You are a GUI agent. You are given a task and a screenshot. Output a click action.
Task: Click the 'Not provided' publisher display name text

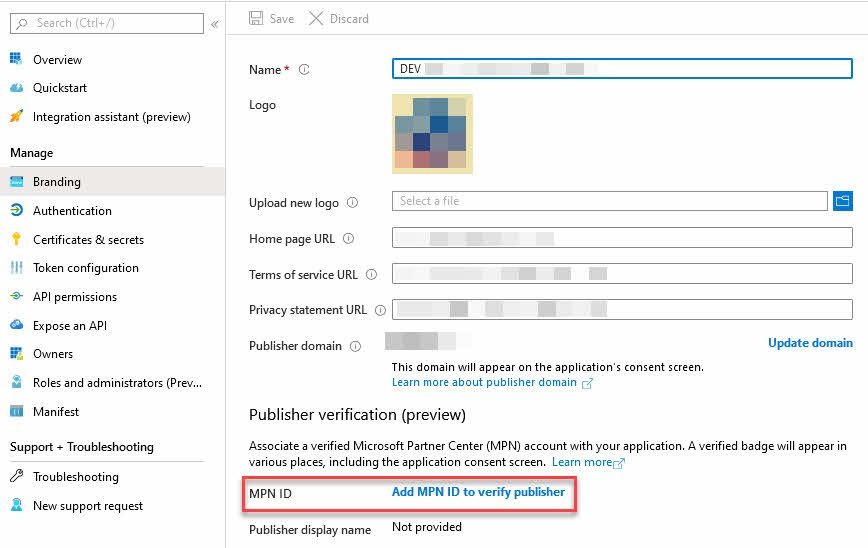[427, 526]
